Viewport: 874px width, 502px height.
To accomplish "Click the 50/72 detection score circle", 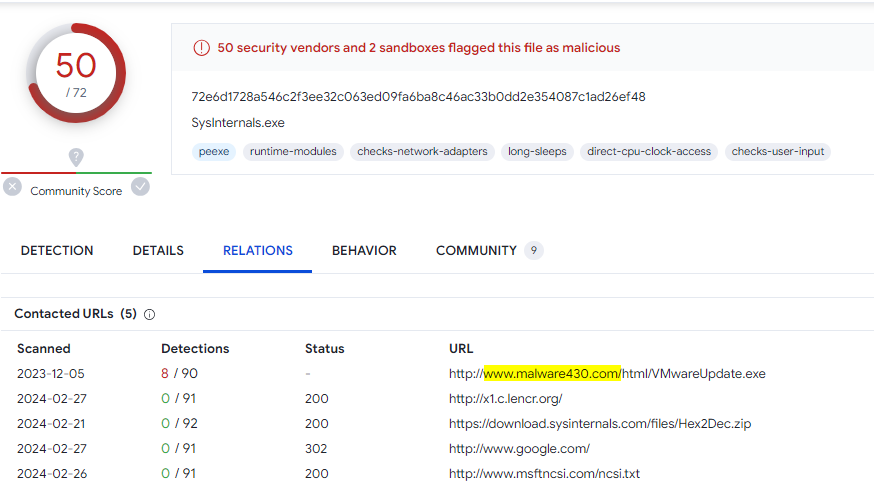I will tap(76, 72).
